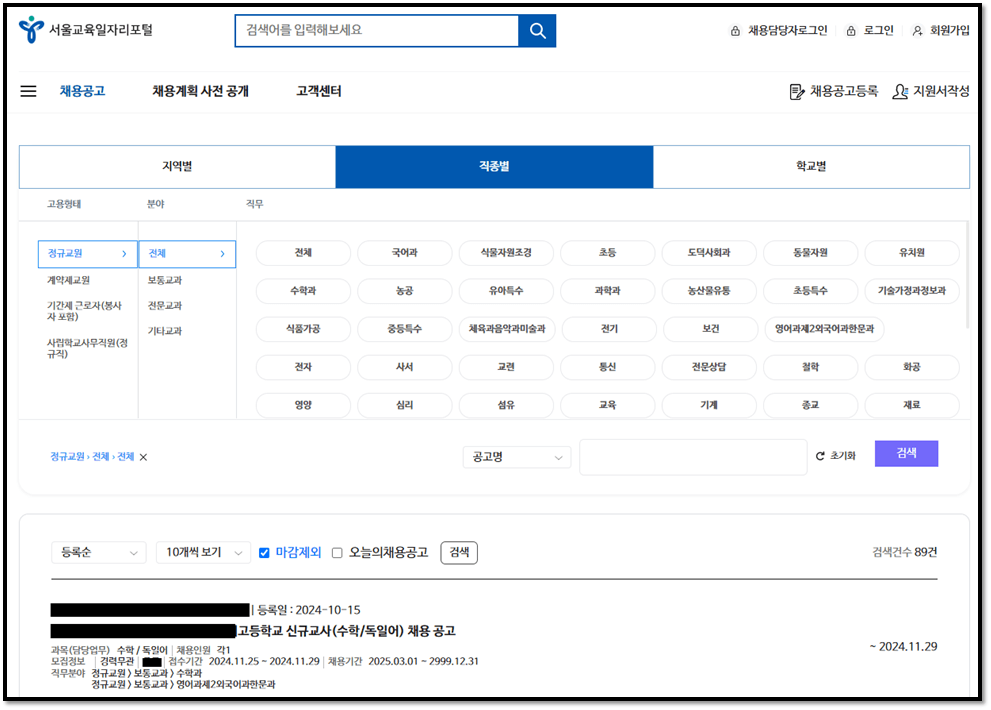Screen dimensions: 991x710
Task: Click the search magnifier icon
Action: click(536, 30)
